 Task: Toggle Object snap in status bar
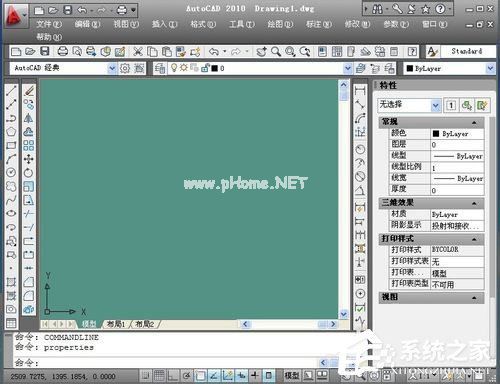[200, 376]
